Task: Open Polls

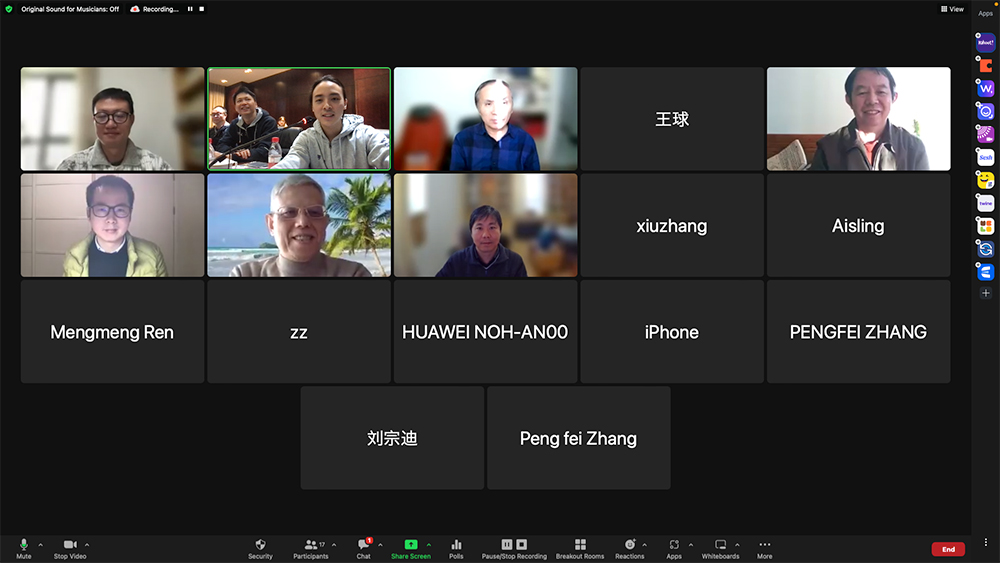Action: [456, 548]
